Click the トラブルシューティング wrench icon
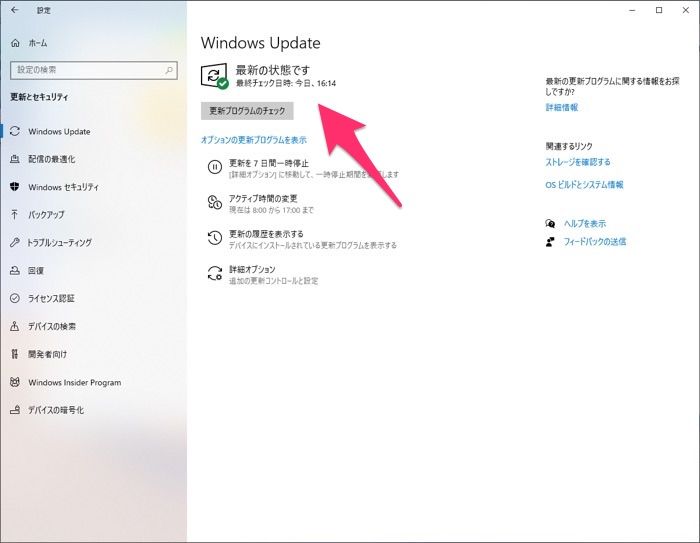Screen dimensions: 700x543 (x=15, y=242)
